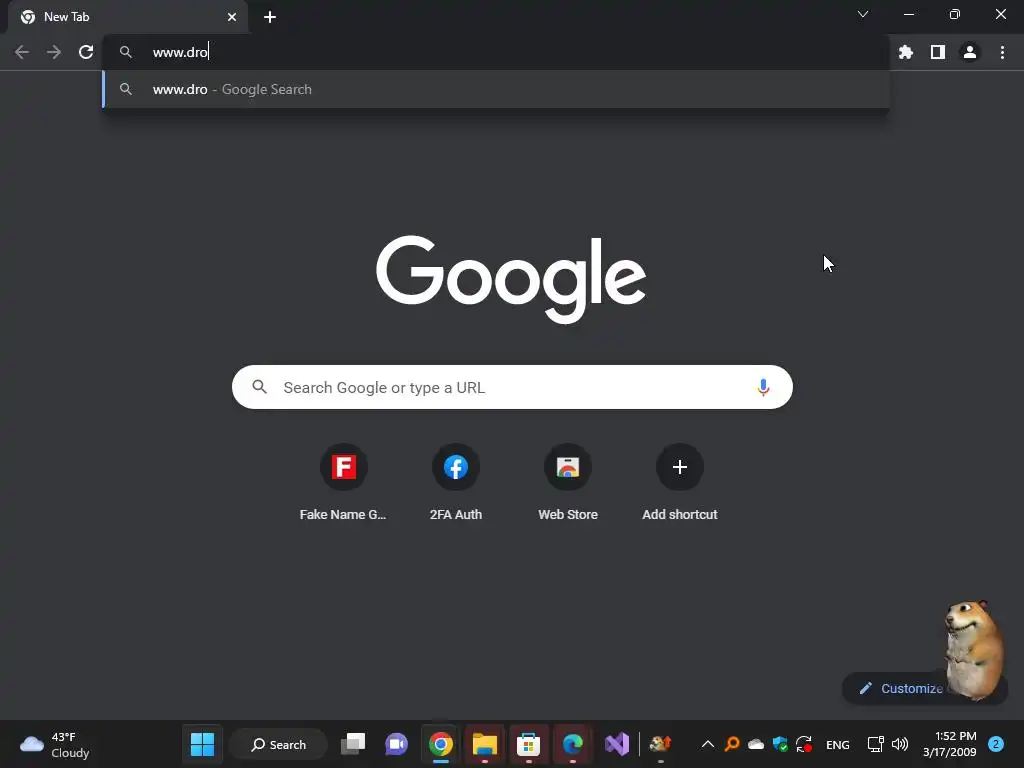
Task: Click the hamster app taskbar icon
Action: (660, 744)
